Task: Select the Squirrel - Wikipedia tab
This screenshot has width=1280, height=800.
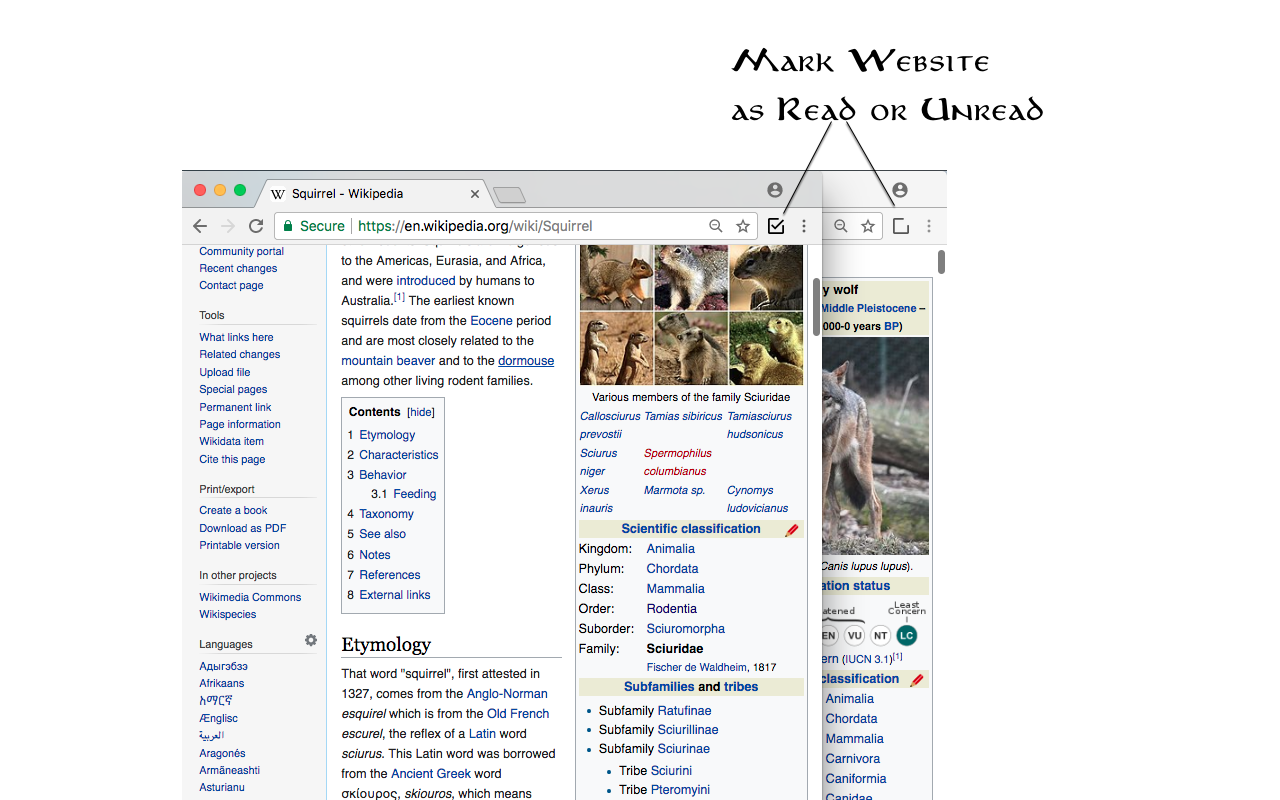Action: pos(375,193)
